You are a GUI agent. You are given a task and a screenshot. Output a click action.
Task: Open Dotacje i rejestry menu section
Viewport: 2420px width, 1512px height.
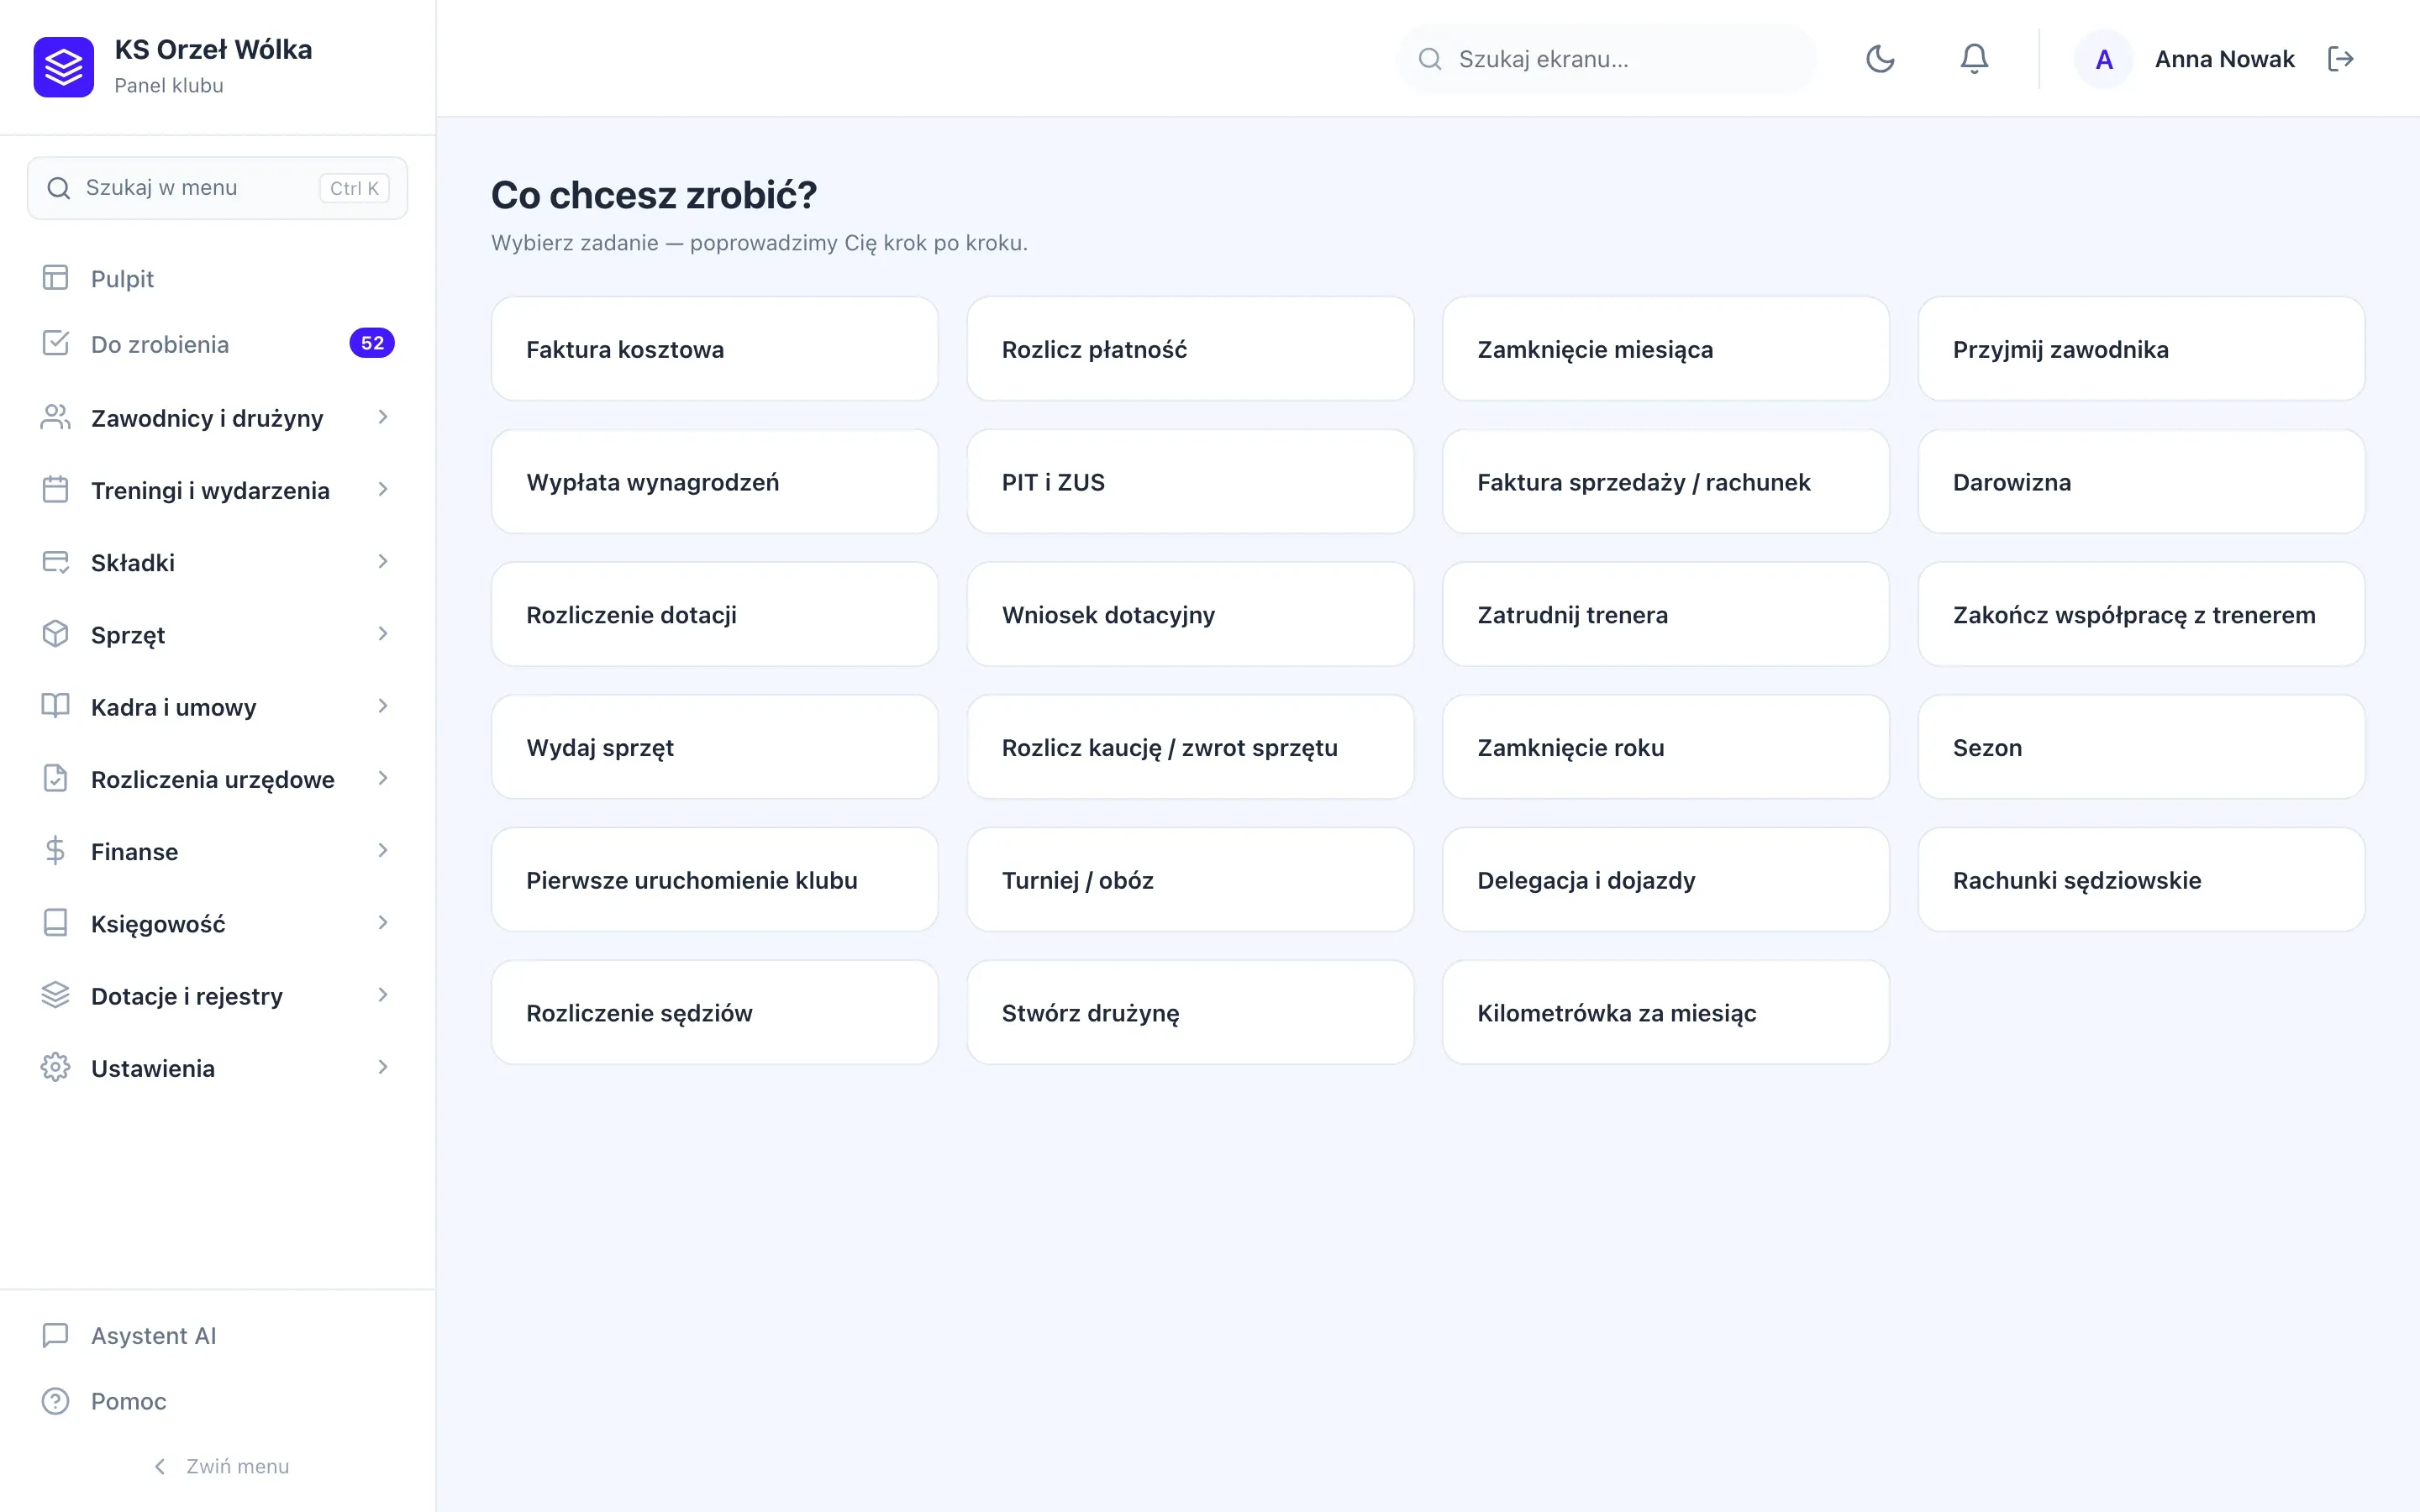point(217,995)
